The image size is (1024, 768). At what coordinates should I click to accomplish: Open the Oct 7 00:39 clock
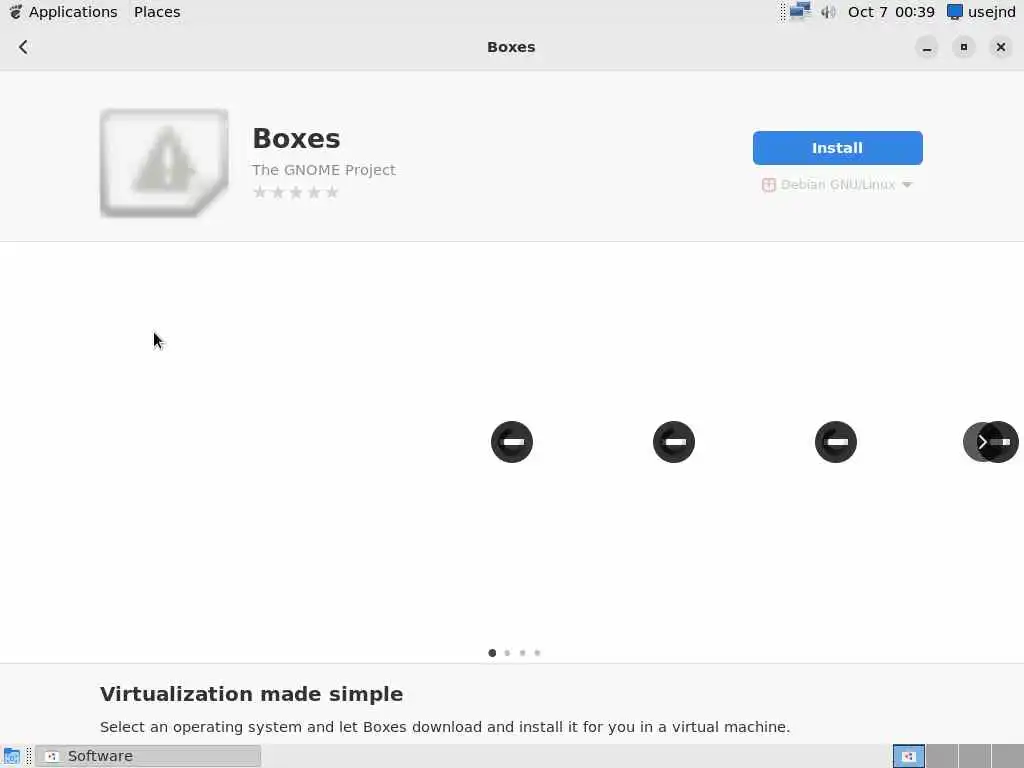(x=891, y=12)
